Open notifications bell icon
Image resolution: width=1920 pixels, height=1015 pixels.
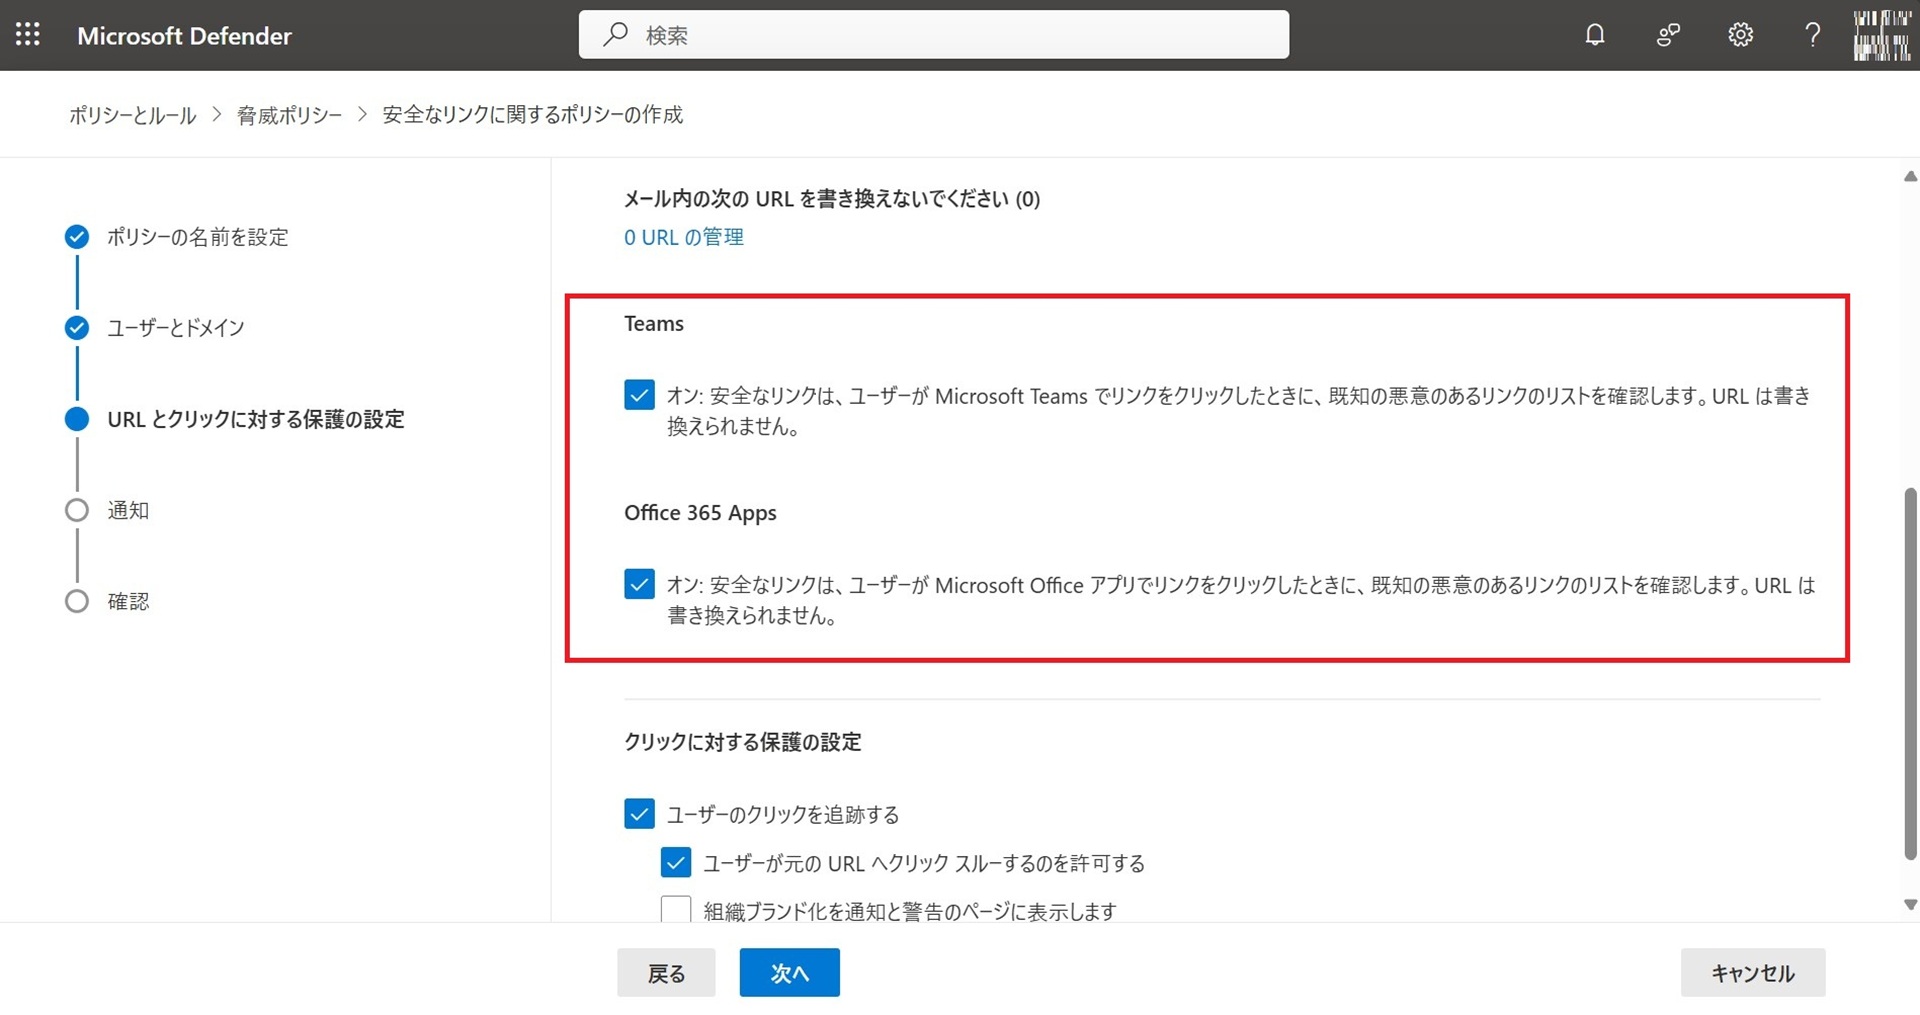pyautogui.click(x=1595, y=35)
